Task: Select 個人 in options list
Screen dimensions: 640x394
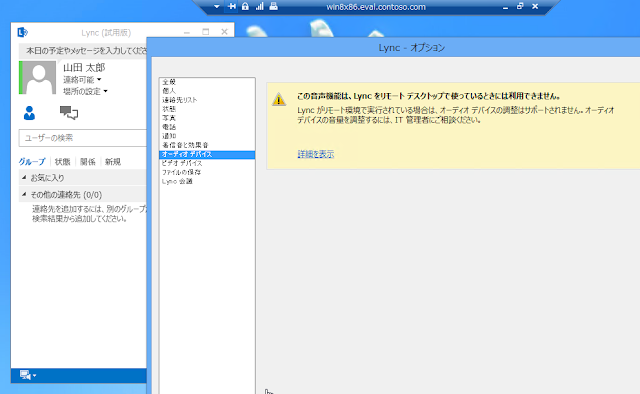Action: tap(207, 91)
